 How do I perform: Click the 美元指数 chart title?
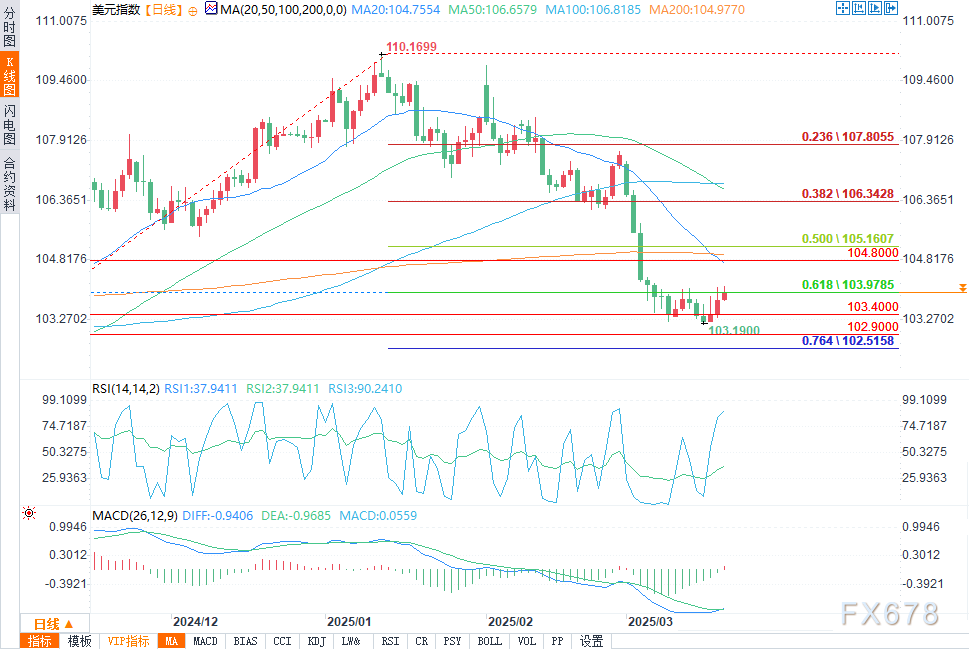pyautogui.click(x=116, y=10)
